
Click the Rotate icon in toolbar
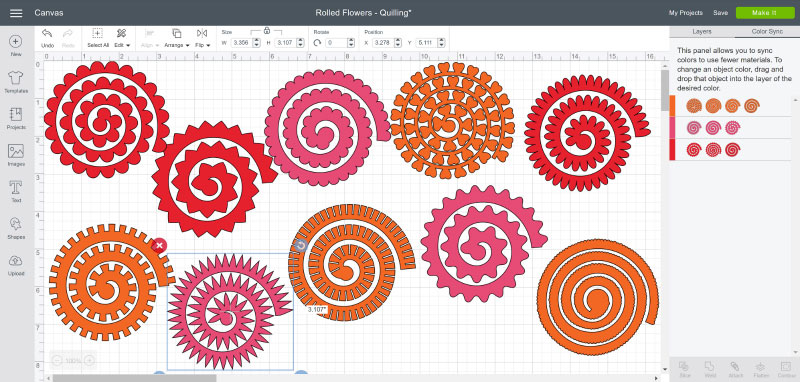(317, 43)
